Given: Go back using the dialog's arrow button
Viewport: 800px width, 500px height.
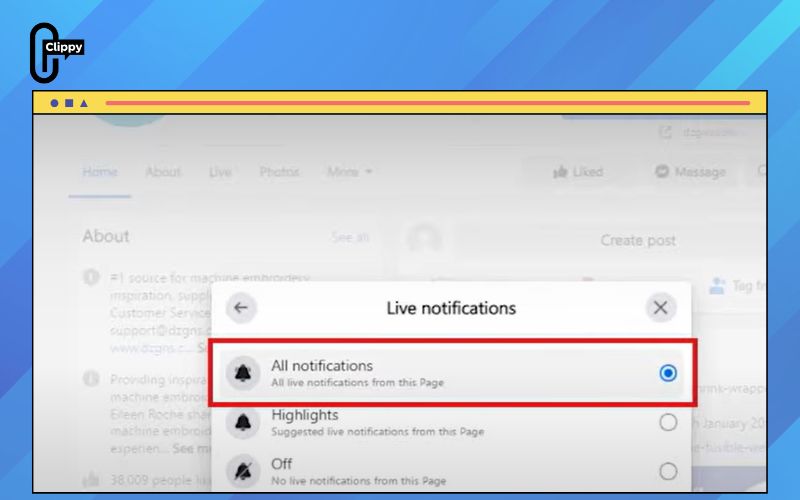Looking at the screenshot, I should point(241,308).
